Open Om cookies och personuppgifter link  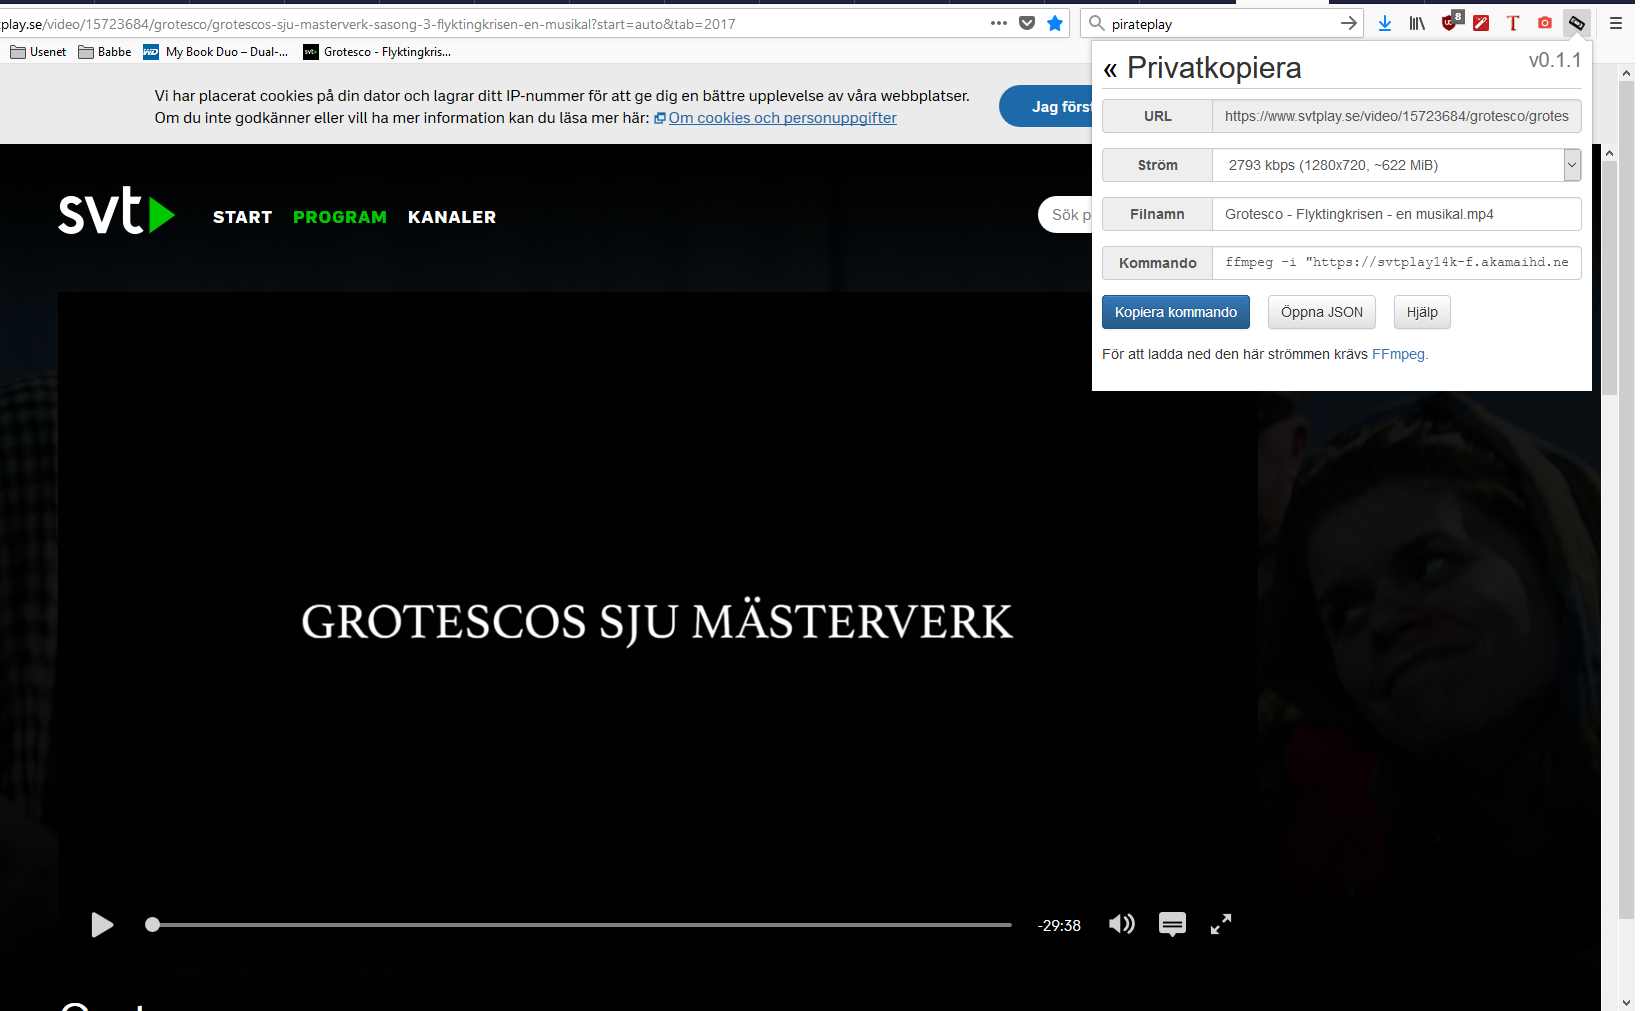782,118
